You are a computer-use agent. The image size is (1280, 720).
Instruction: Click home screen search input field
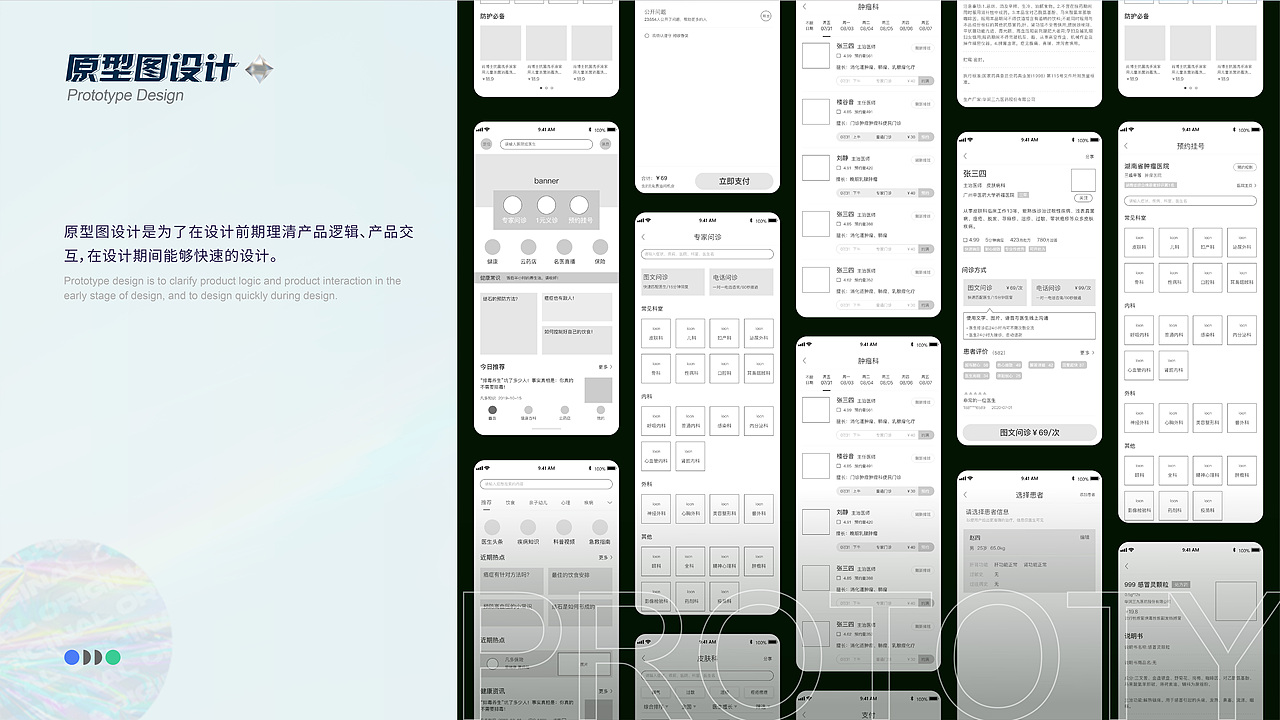546,144
